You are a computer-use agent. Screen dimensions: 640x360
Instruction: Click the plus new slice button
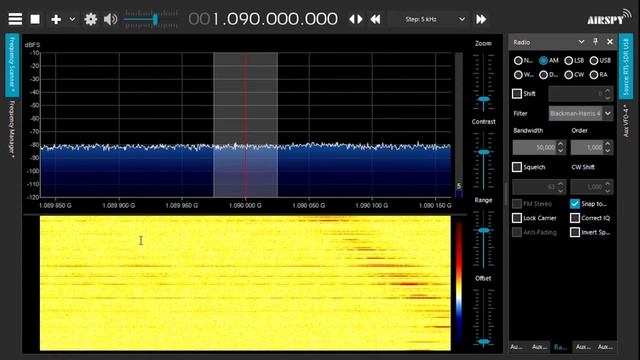pos(56,19)
